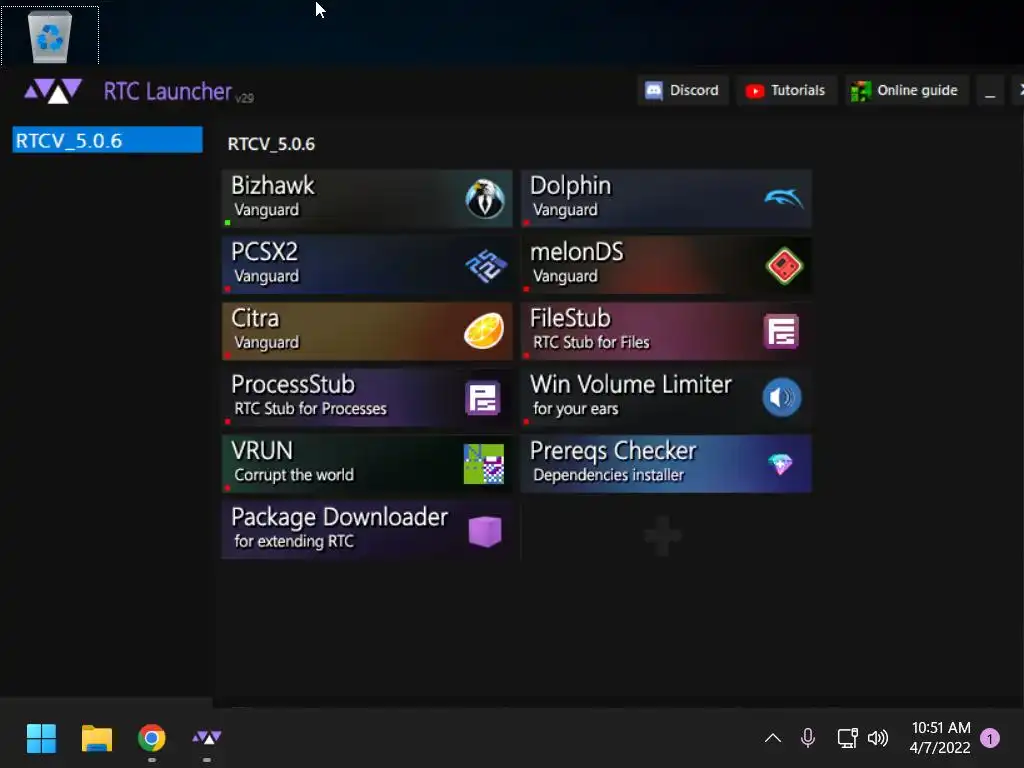The width and height of the screenshot is (1024, 768).
Task: Launch Google Chrome from the taskbar
Action: (x=152, y=739)
